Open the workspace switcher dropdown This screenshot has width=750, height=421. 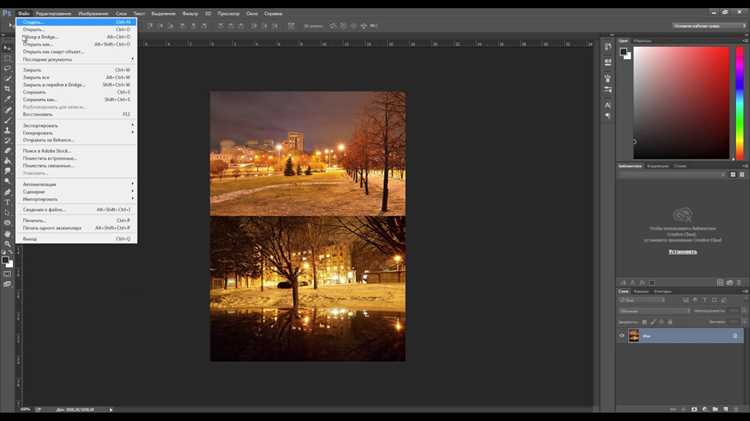(x=708, y=26)
